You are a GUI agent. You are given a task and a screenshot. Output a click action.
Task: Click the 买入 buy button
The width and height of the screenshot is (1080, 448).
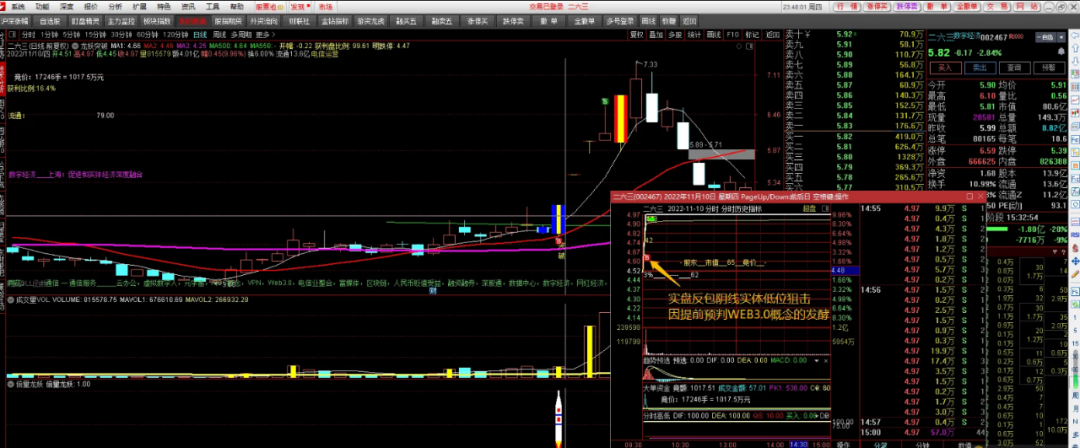click(946, 68)
